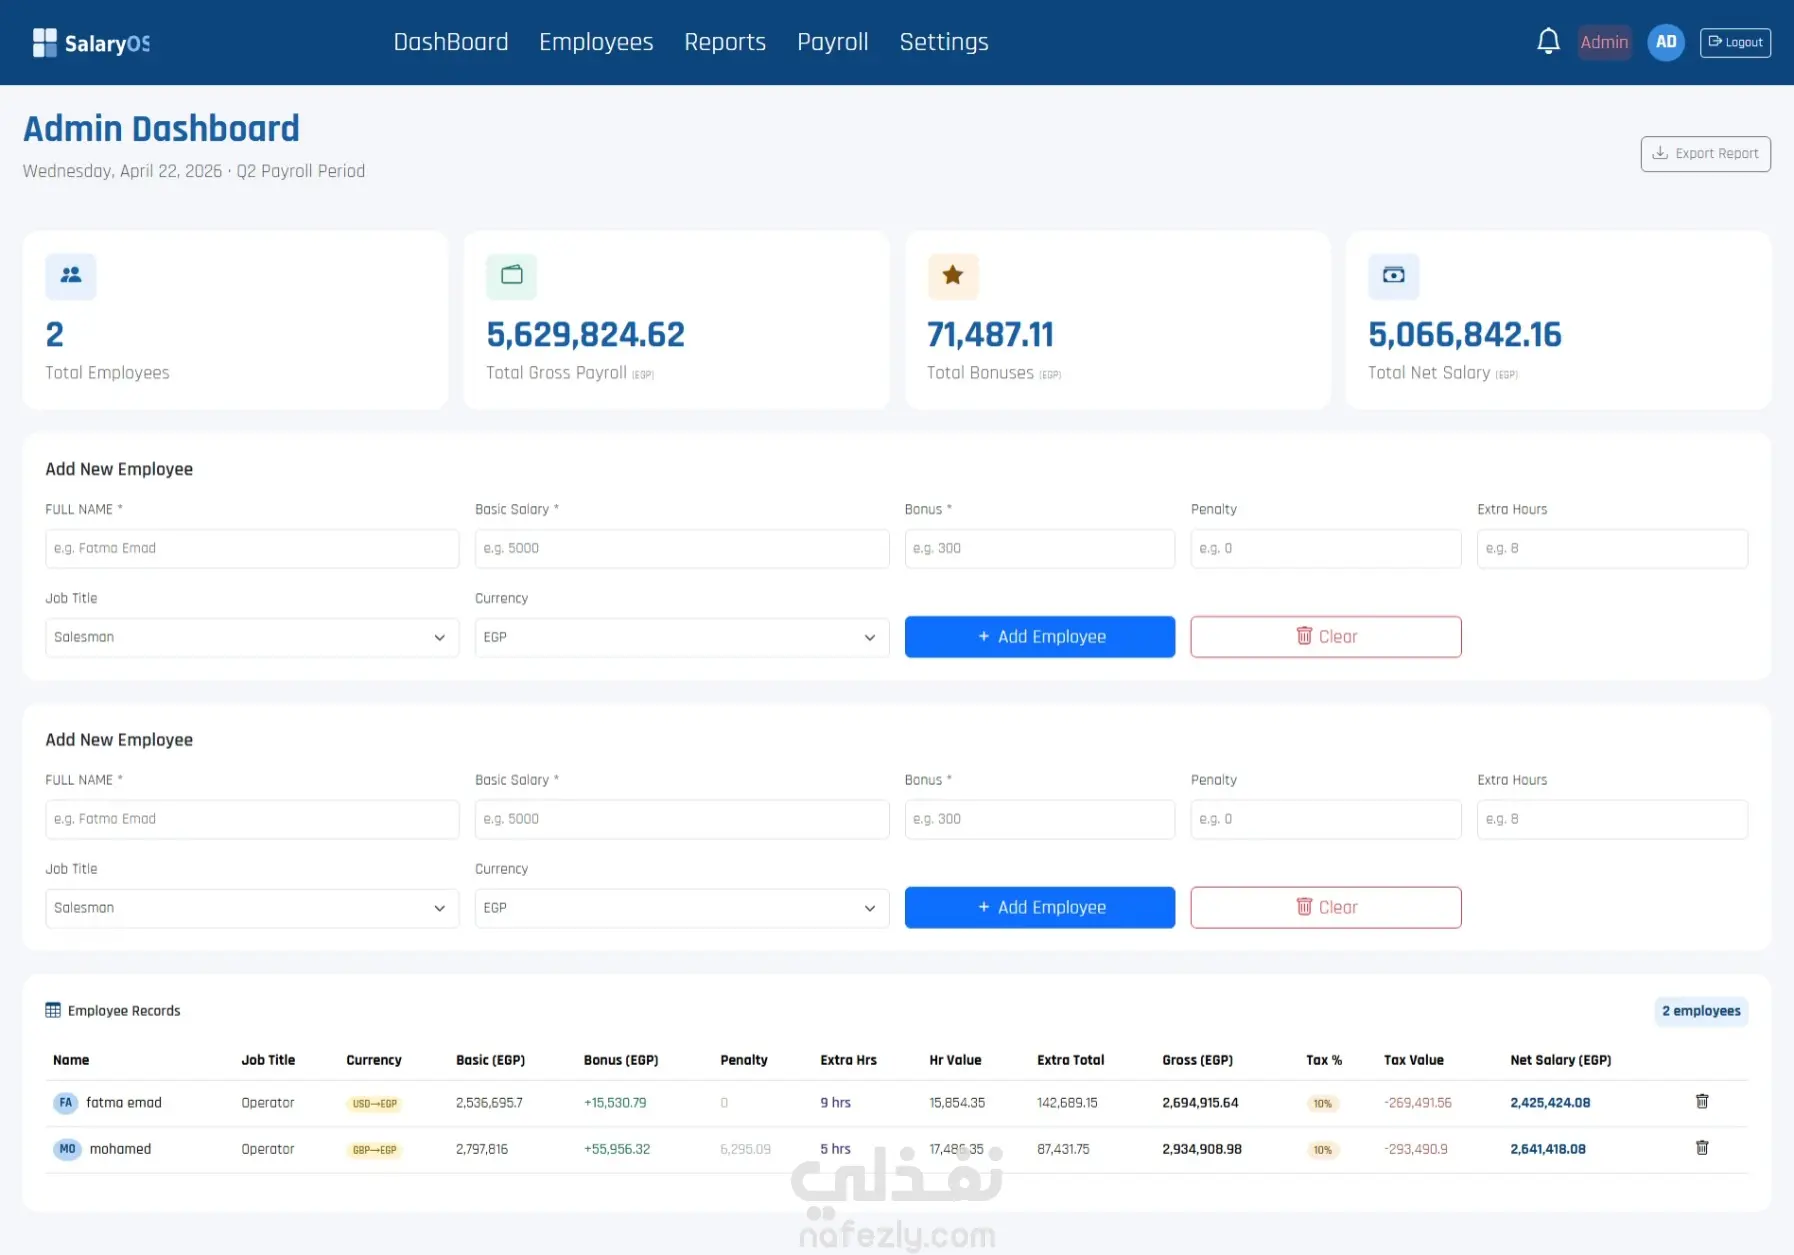Screen dimensions: 1794x1255
Task: Click the notification bell icon
Action: point(1548,42)
